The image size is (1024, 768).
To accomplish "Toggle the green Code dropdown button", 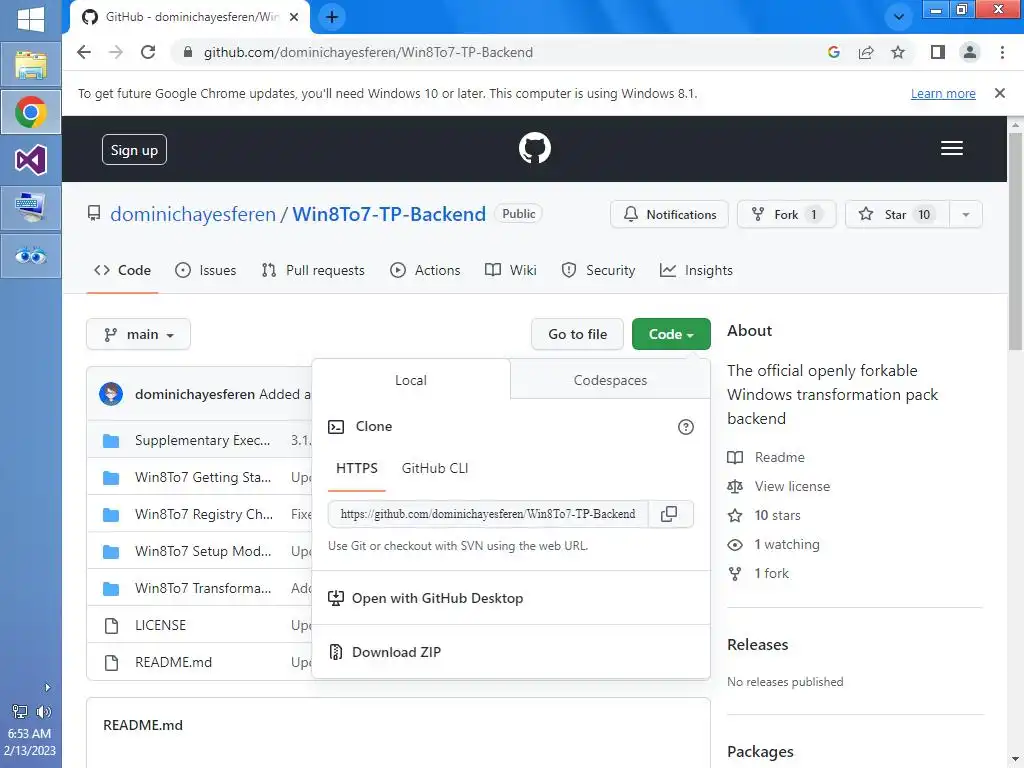I will click(x=671, y=334).
